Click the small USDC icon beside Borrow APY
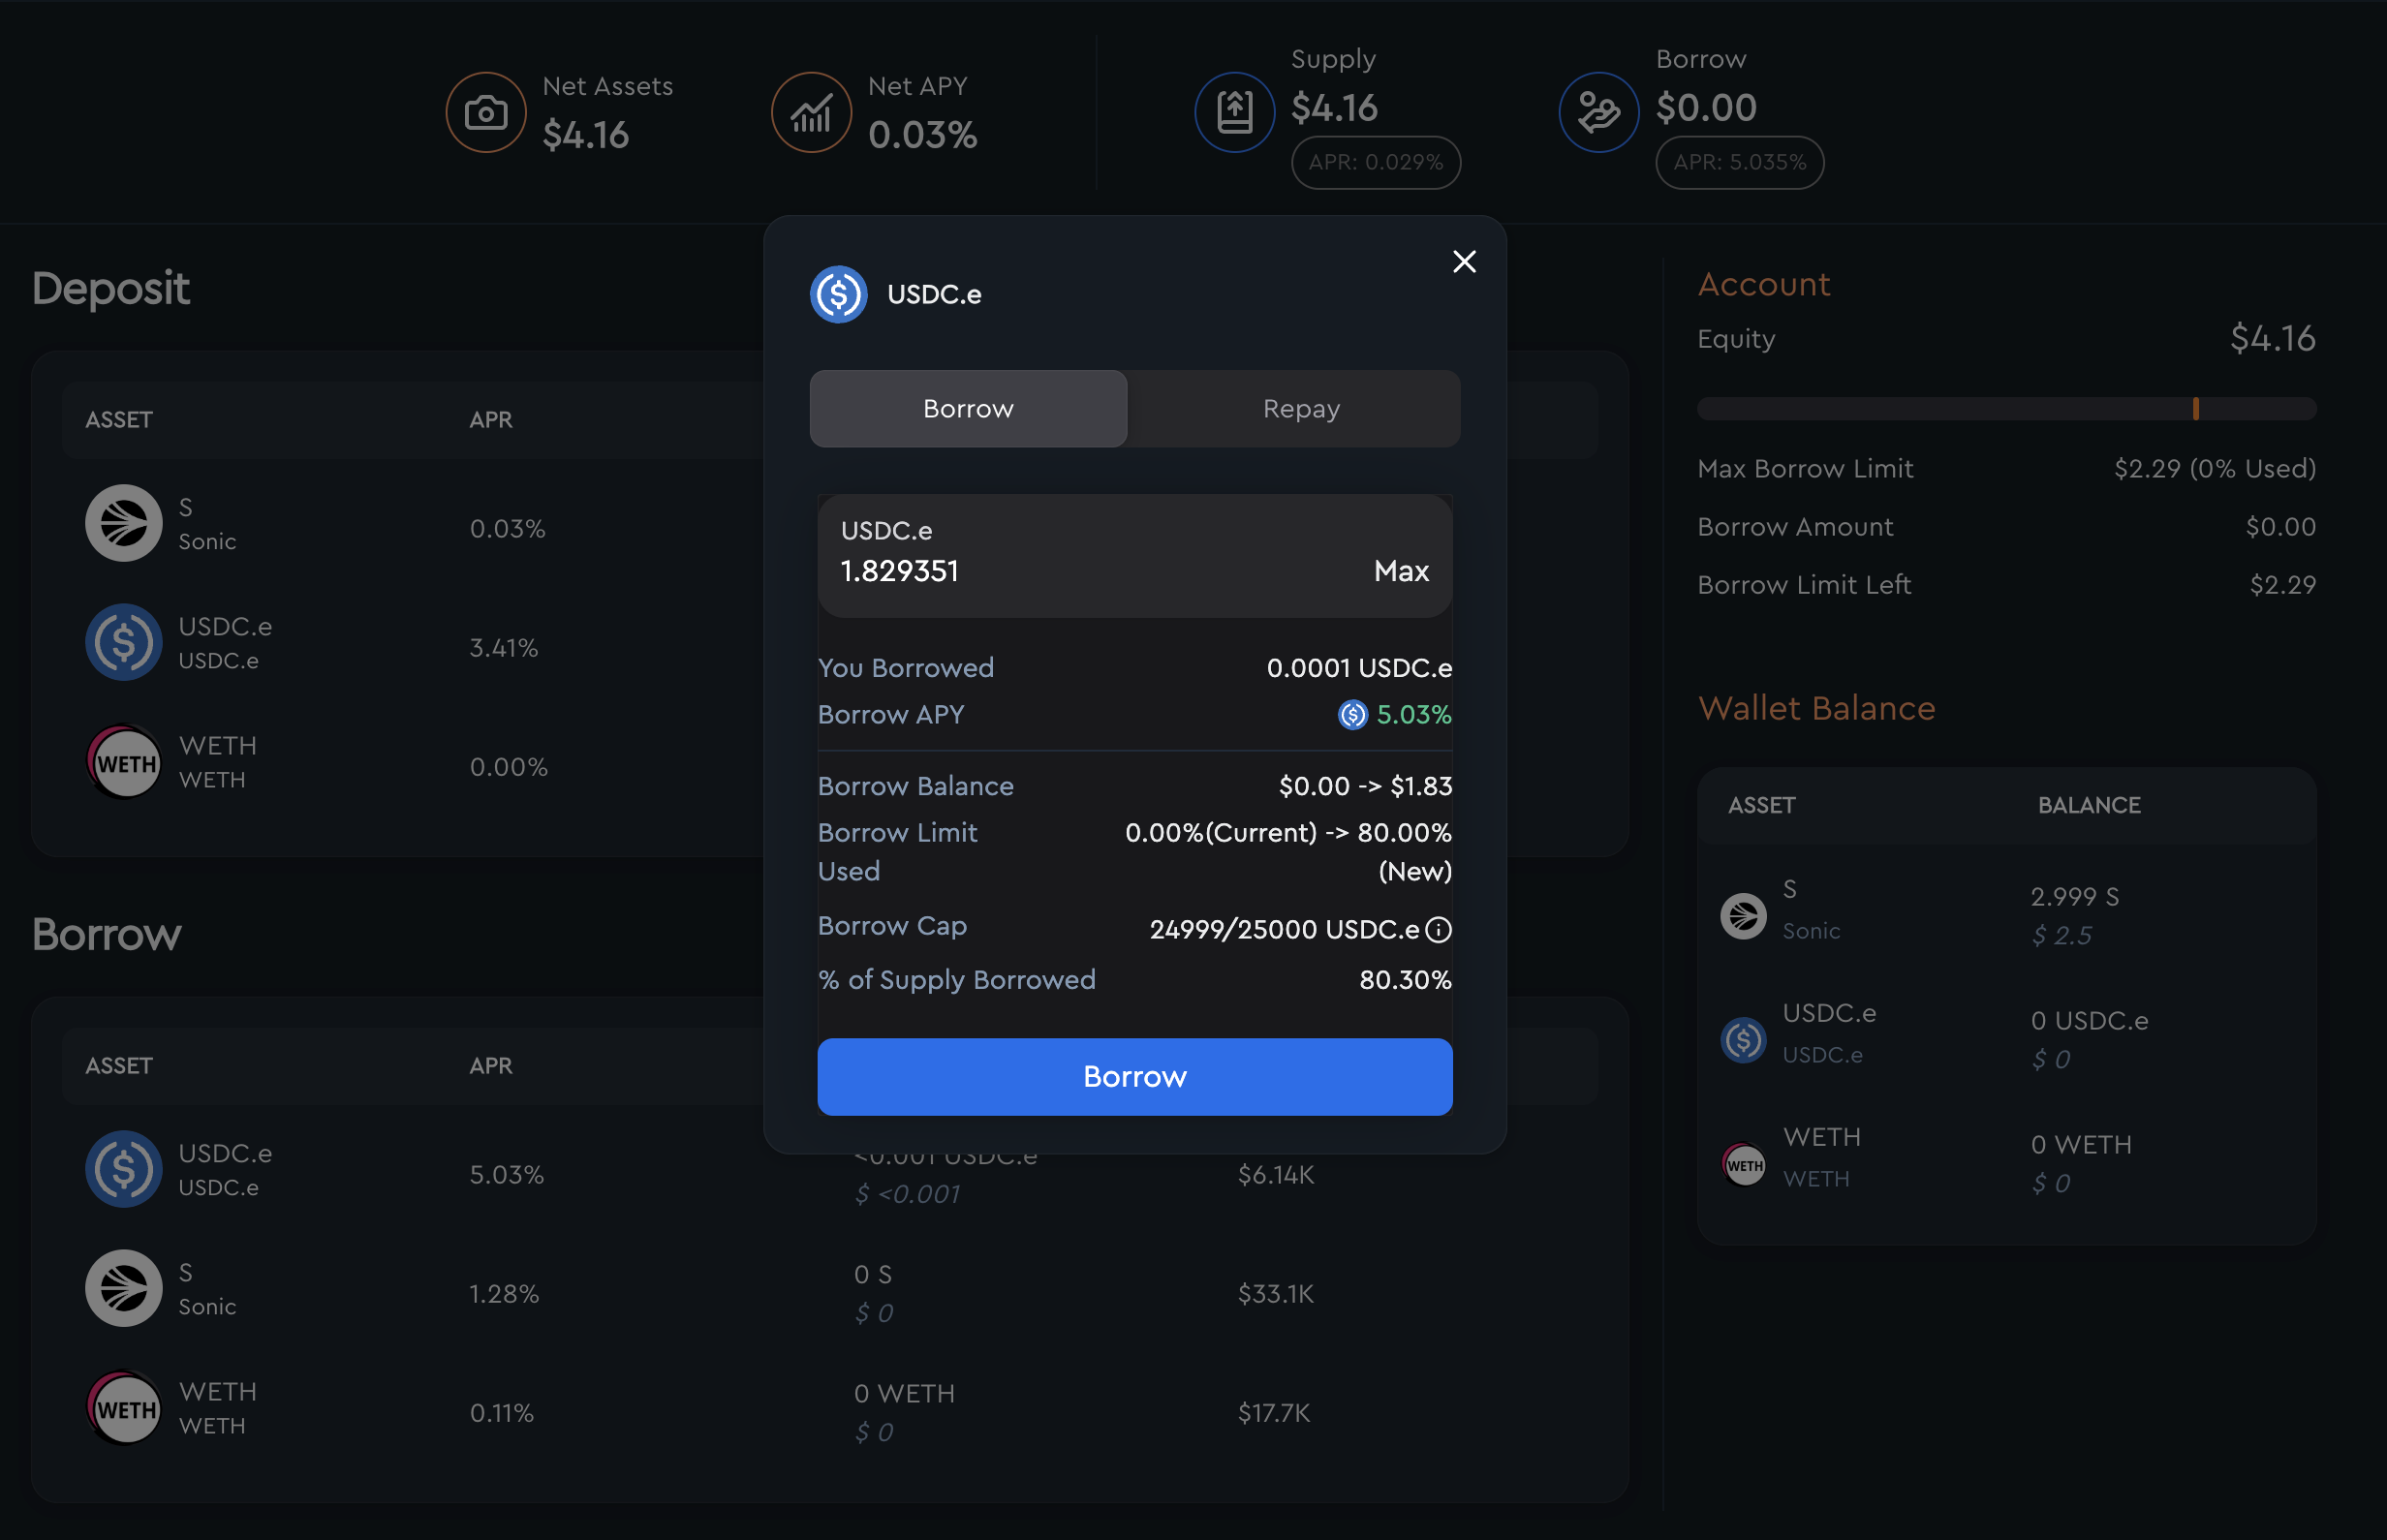The image size is (2387, 1540). (1352, 715)
